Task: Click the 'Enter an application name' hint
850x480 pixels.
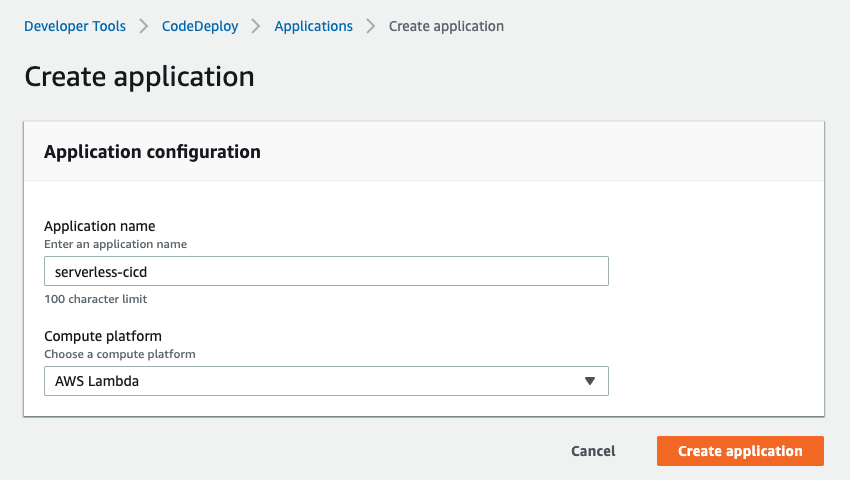Action: click(x=115, y=244)
